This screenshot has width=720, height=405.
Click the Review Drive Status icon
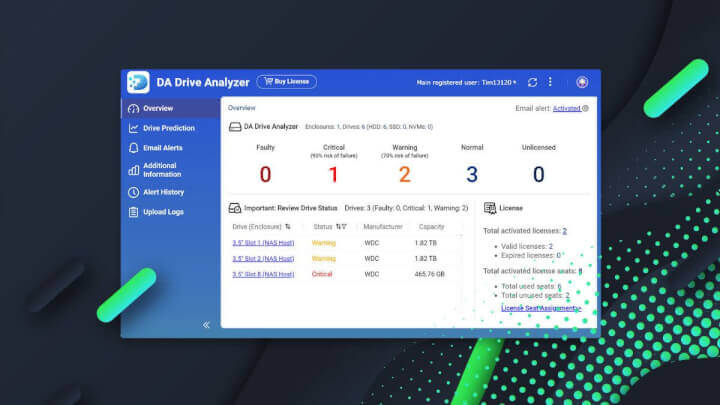235,208
